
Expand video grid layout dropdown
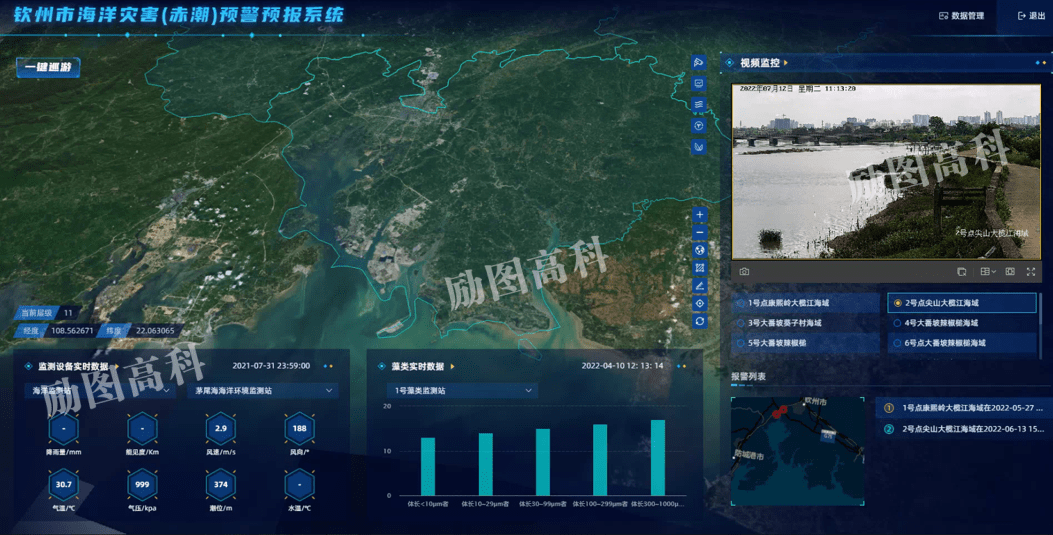pyautogui.click(x=988, y=271)
